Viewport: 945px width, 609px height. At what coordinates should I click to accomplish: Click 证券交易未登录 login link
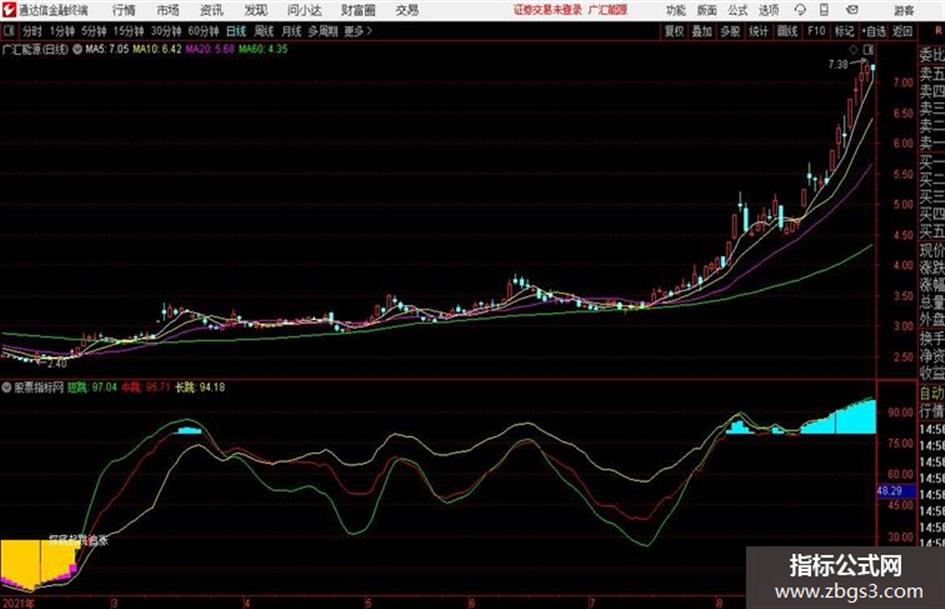coord(548,10)
